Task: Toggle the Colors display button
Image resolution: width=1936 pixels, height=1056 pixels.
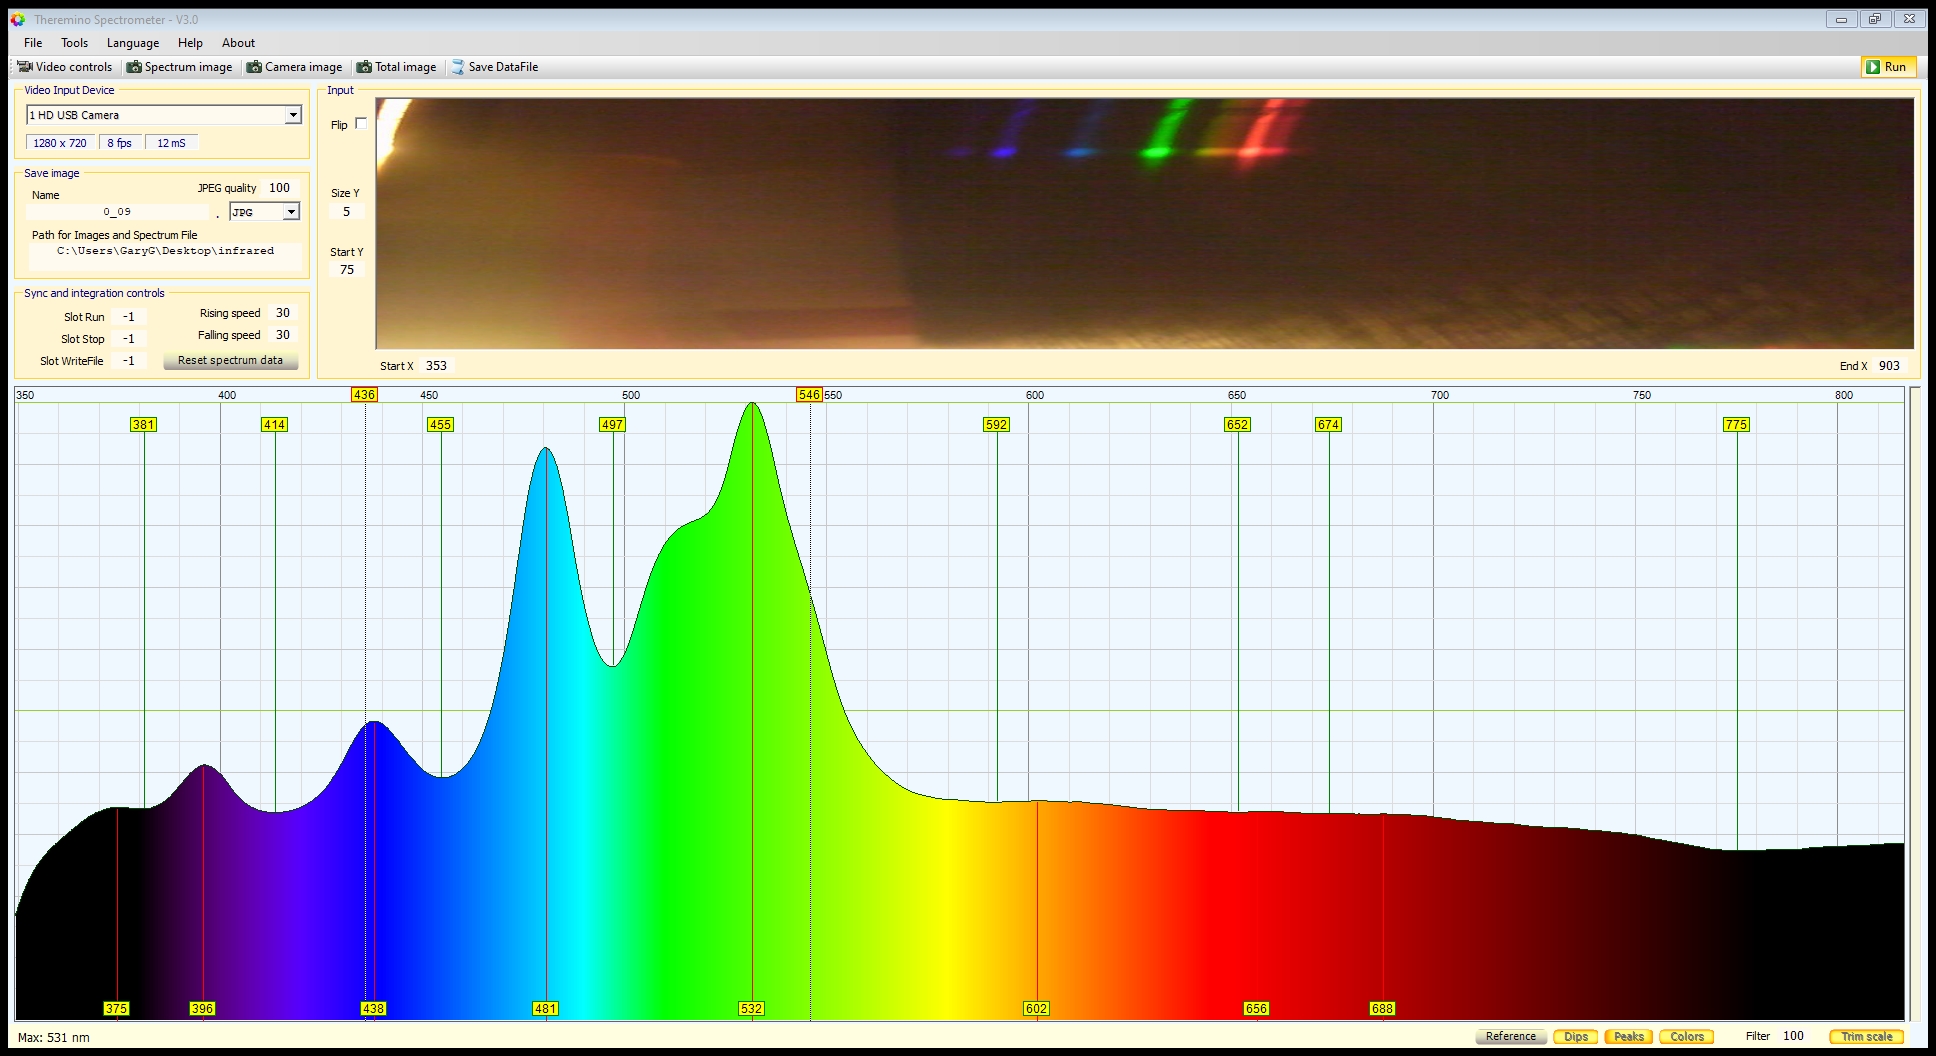Action: pyautogui.click(x=1686, y=1036)
